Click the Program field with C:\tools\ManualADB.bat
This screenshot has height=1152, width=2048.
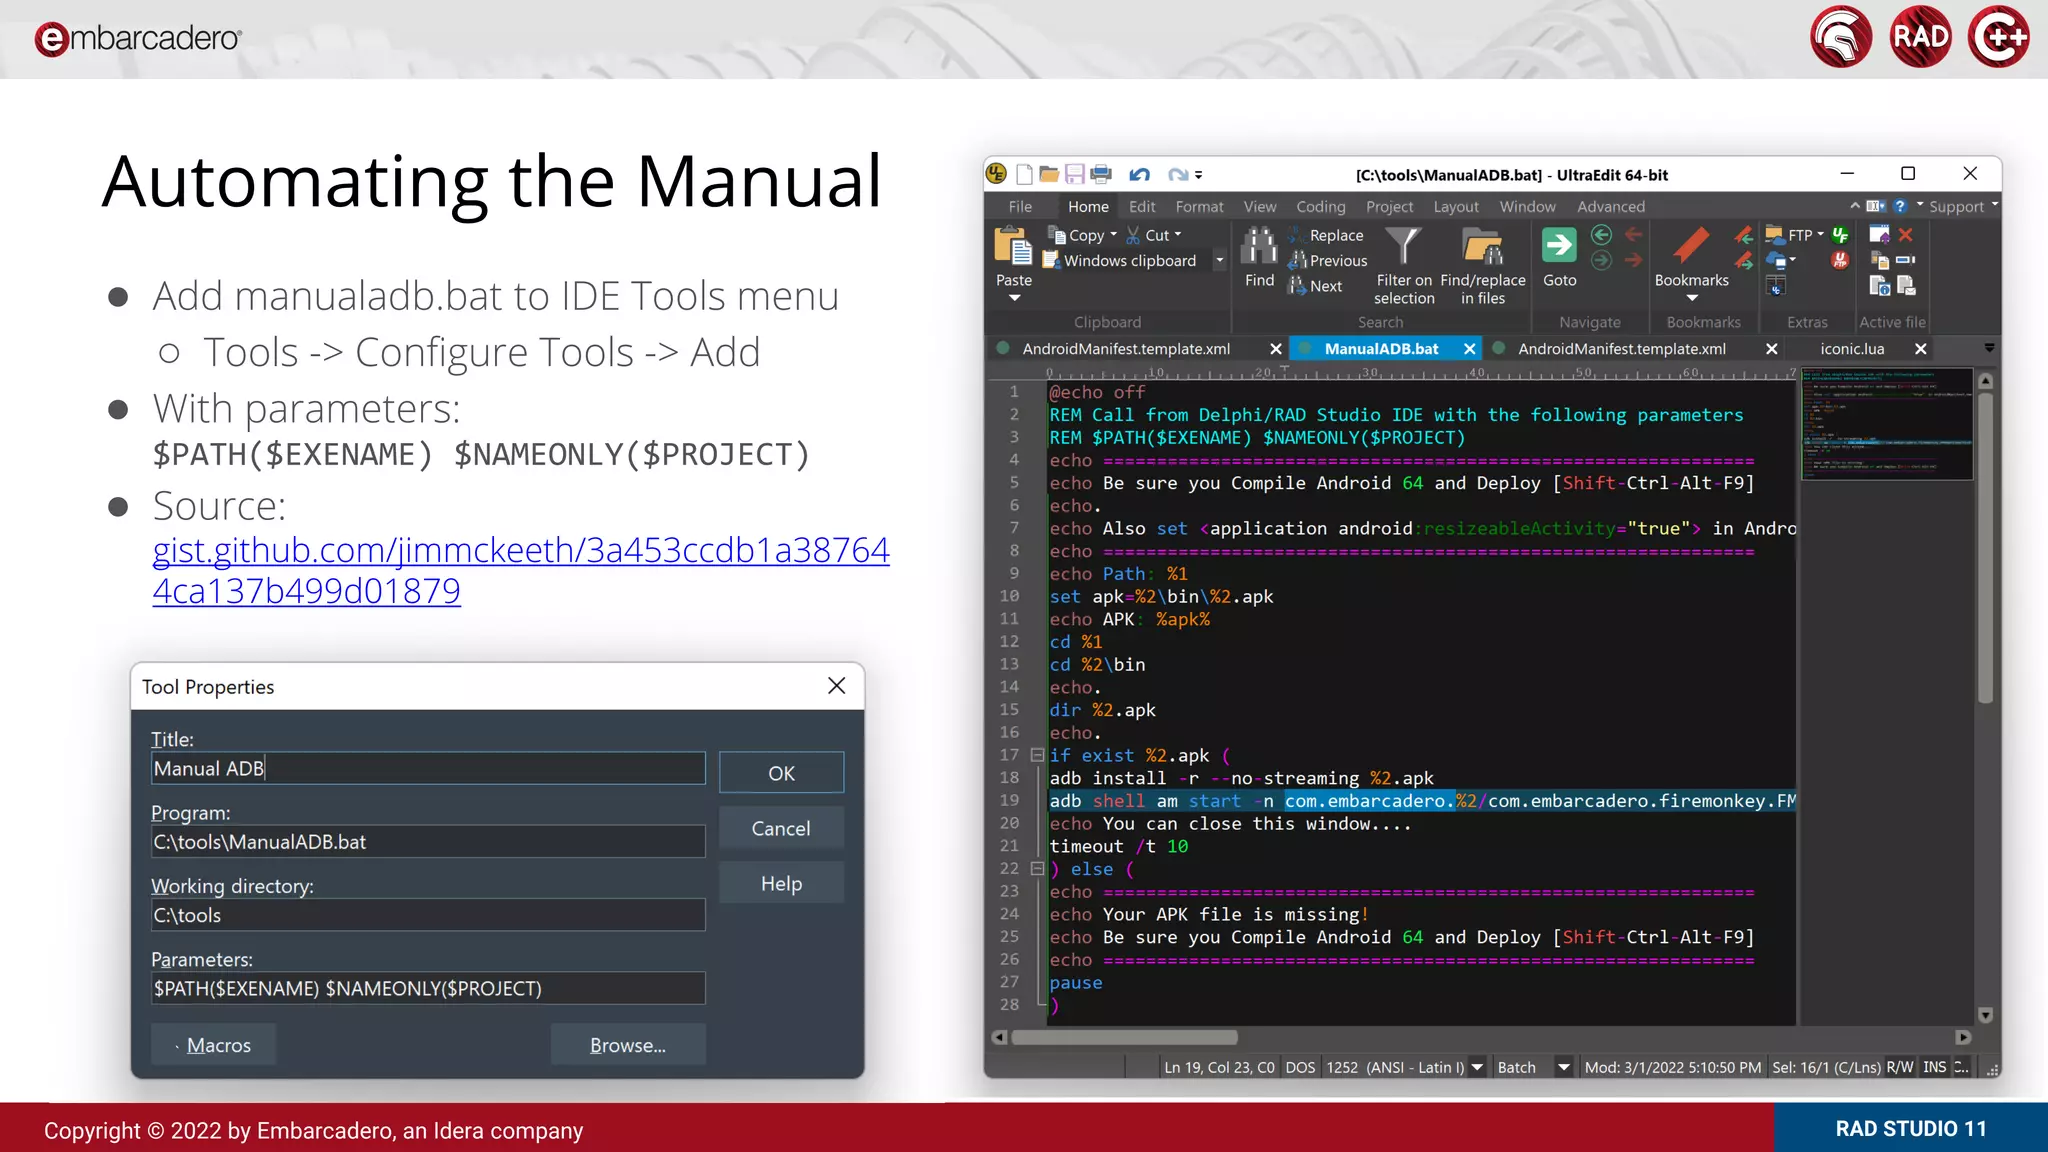(x=428, y=842)
